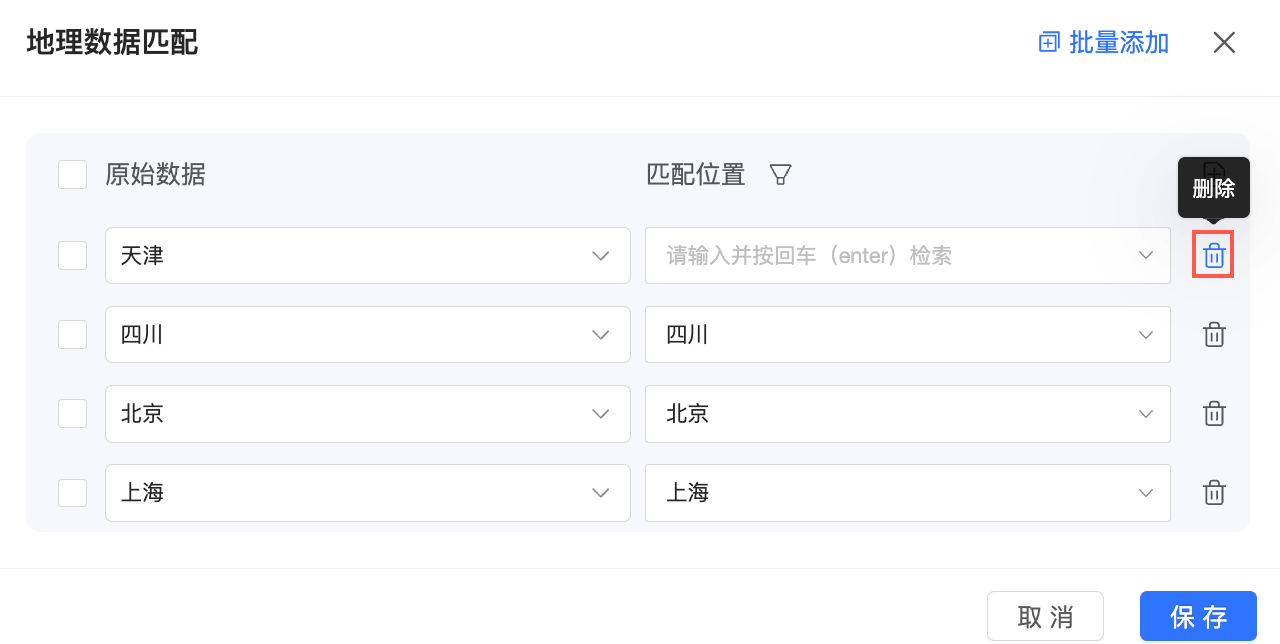Delete the 天津 row with trash icon
The width and height of the screenshot is (1280, 644).
[1213, 255]
